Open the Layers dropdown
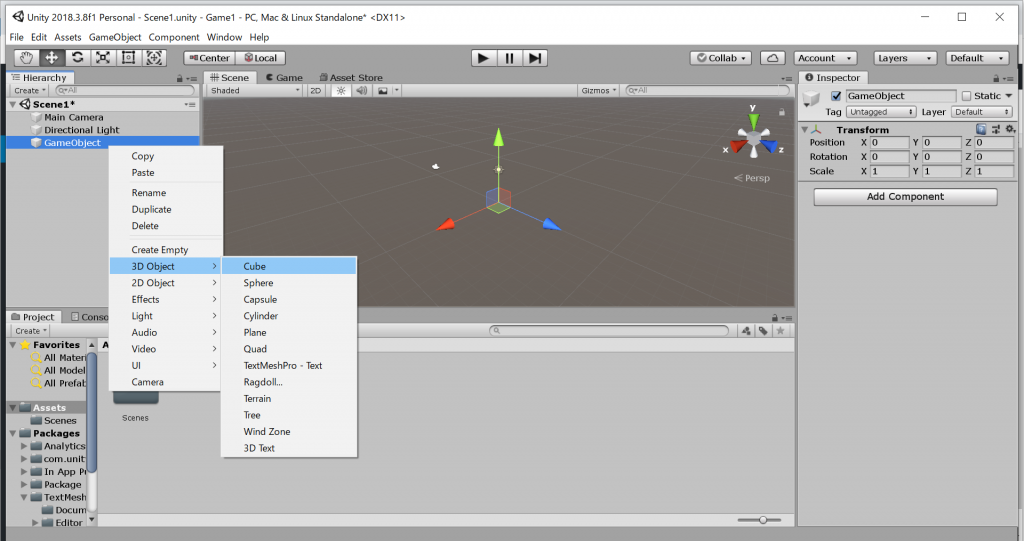The width and height of the screenshot is (1024, 541). pos(904,58)
